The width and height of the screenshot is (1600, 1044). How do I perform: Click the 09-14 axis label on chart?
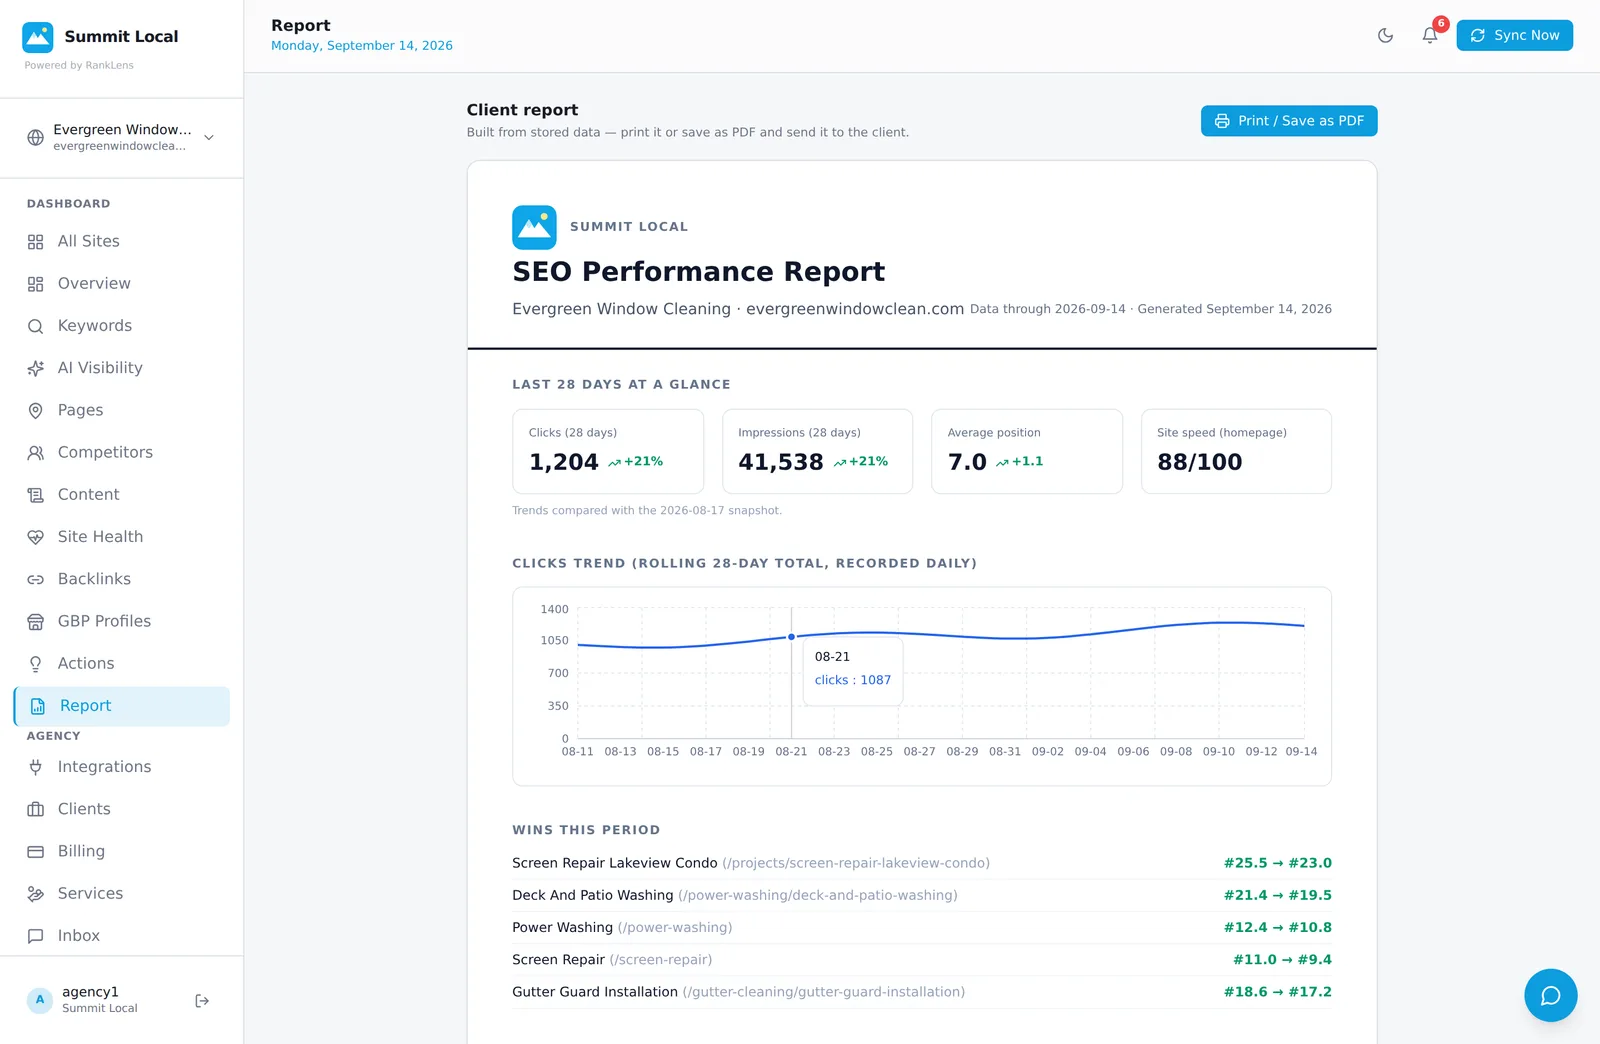click(1301, 752)
